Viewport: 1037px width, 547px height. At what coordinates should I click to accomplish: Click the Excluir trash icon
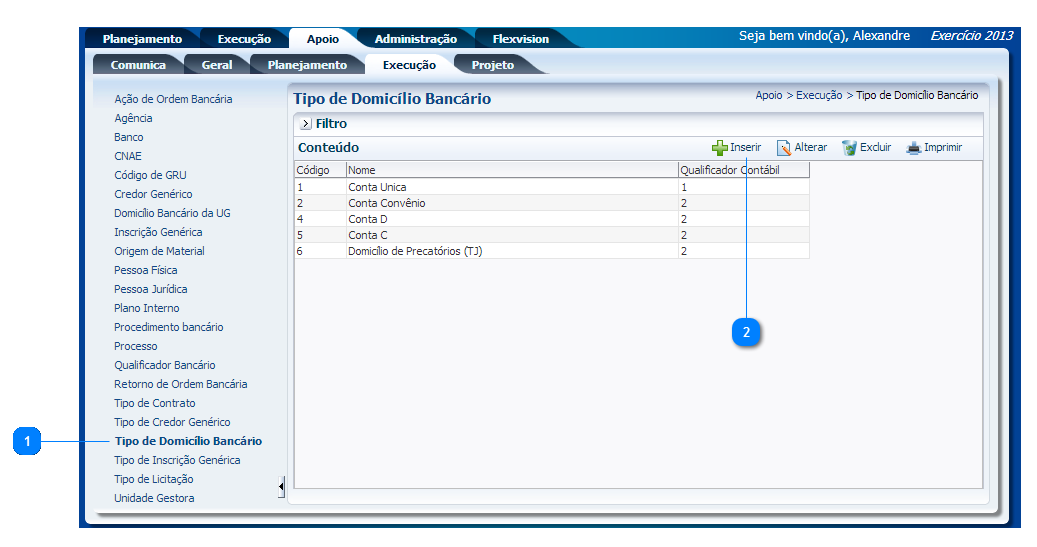coord(849,148)
